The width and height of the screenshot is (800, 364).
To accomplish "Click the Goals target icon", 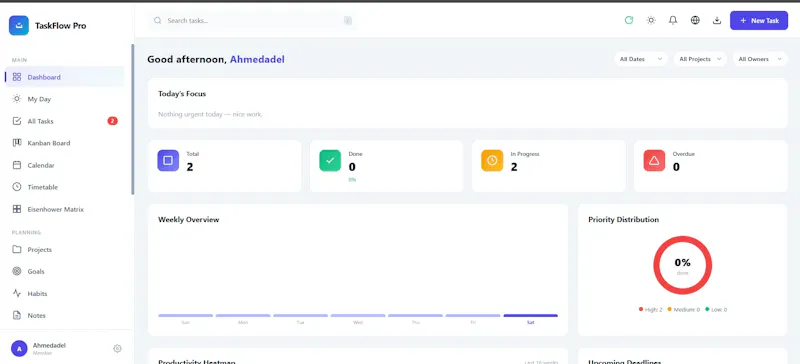I will 17,272.
